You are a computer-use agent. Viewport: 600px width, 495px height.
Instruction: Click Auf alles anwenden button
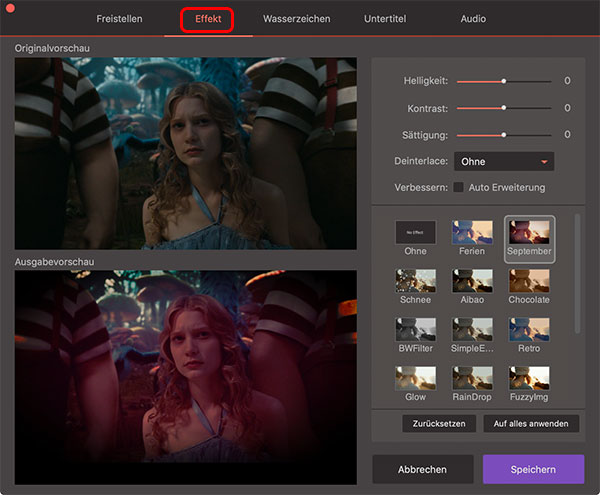[x=531, y=423]
